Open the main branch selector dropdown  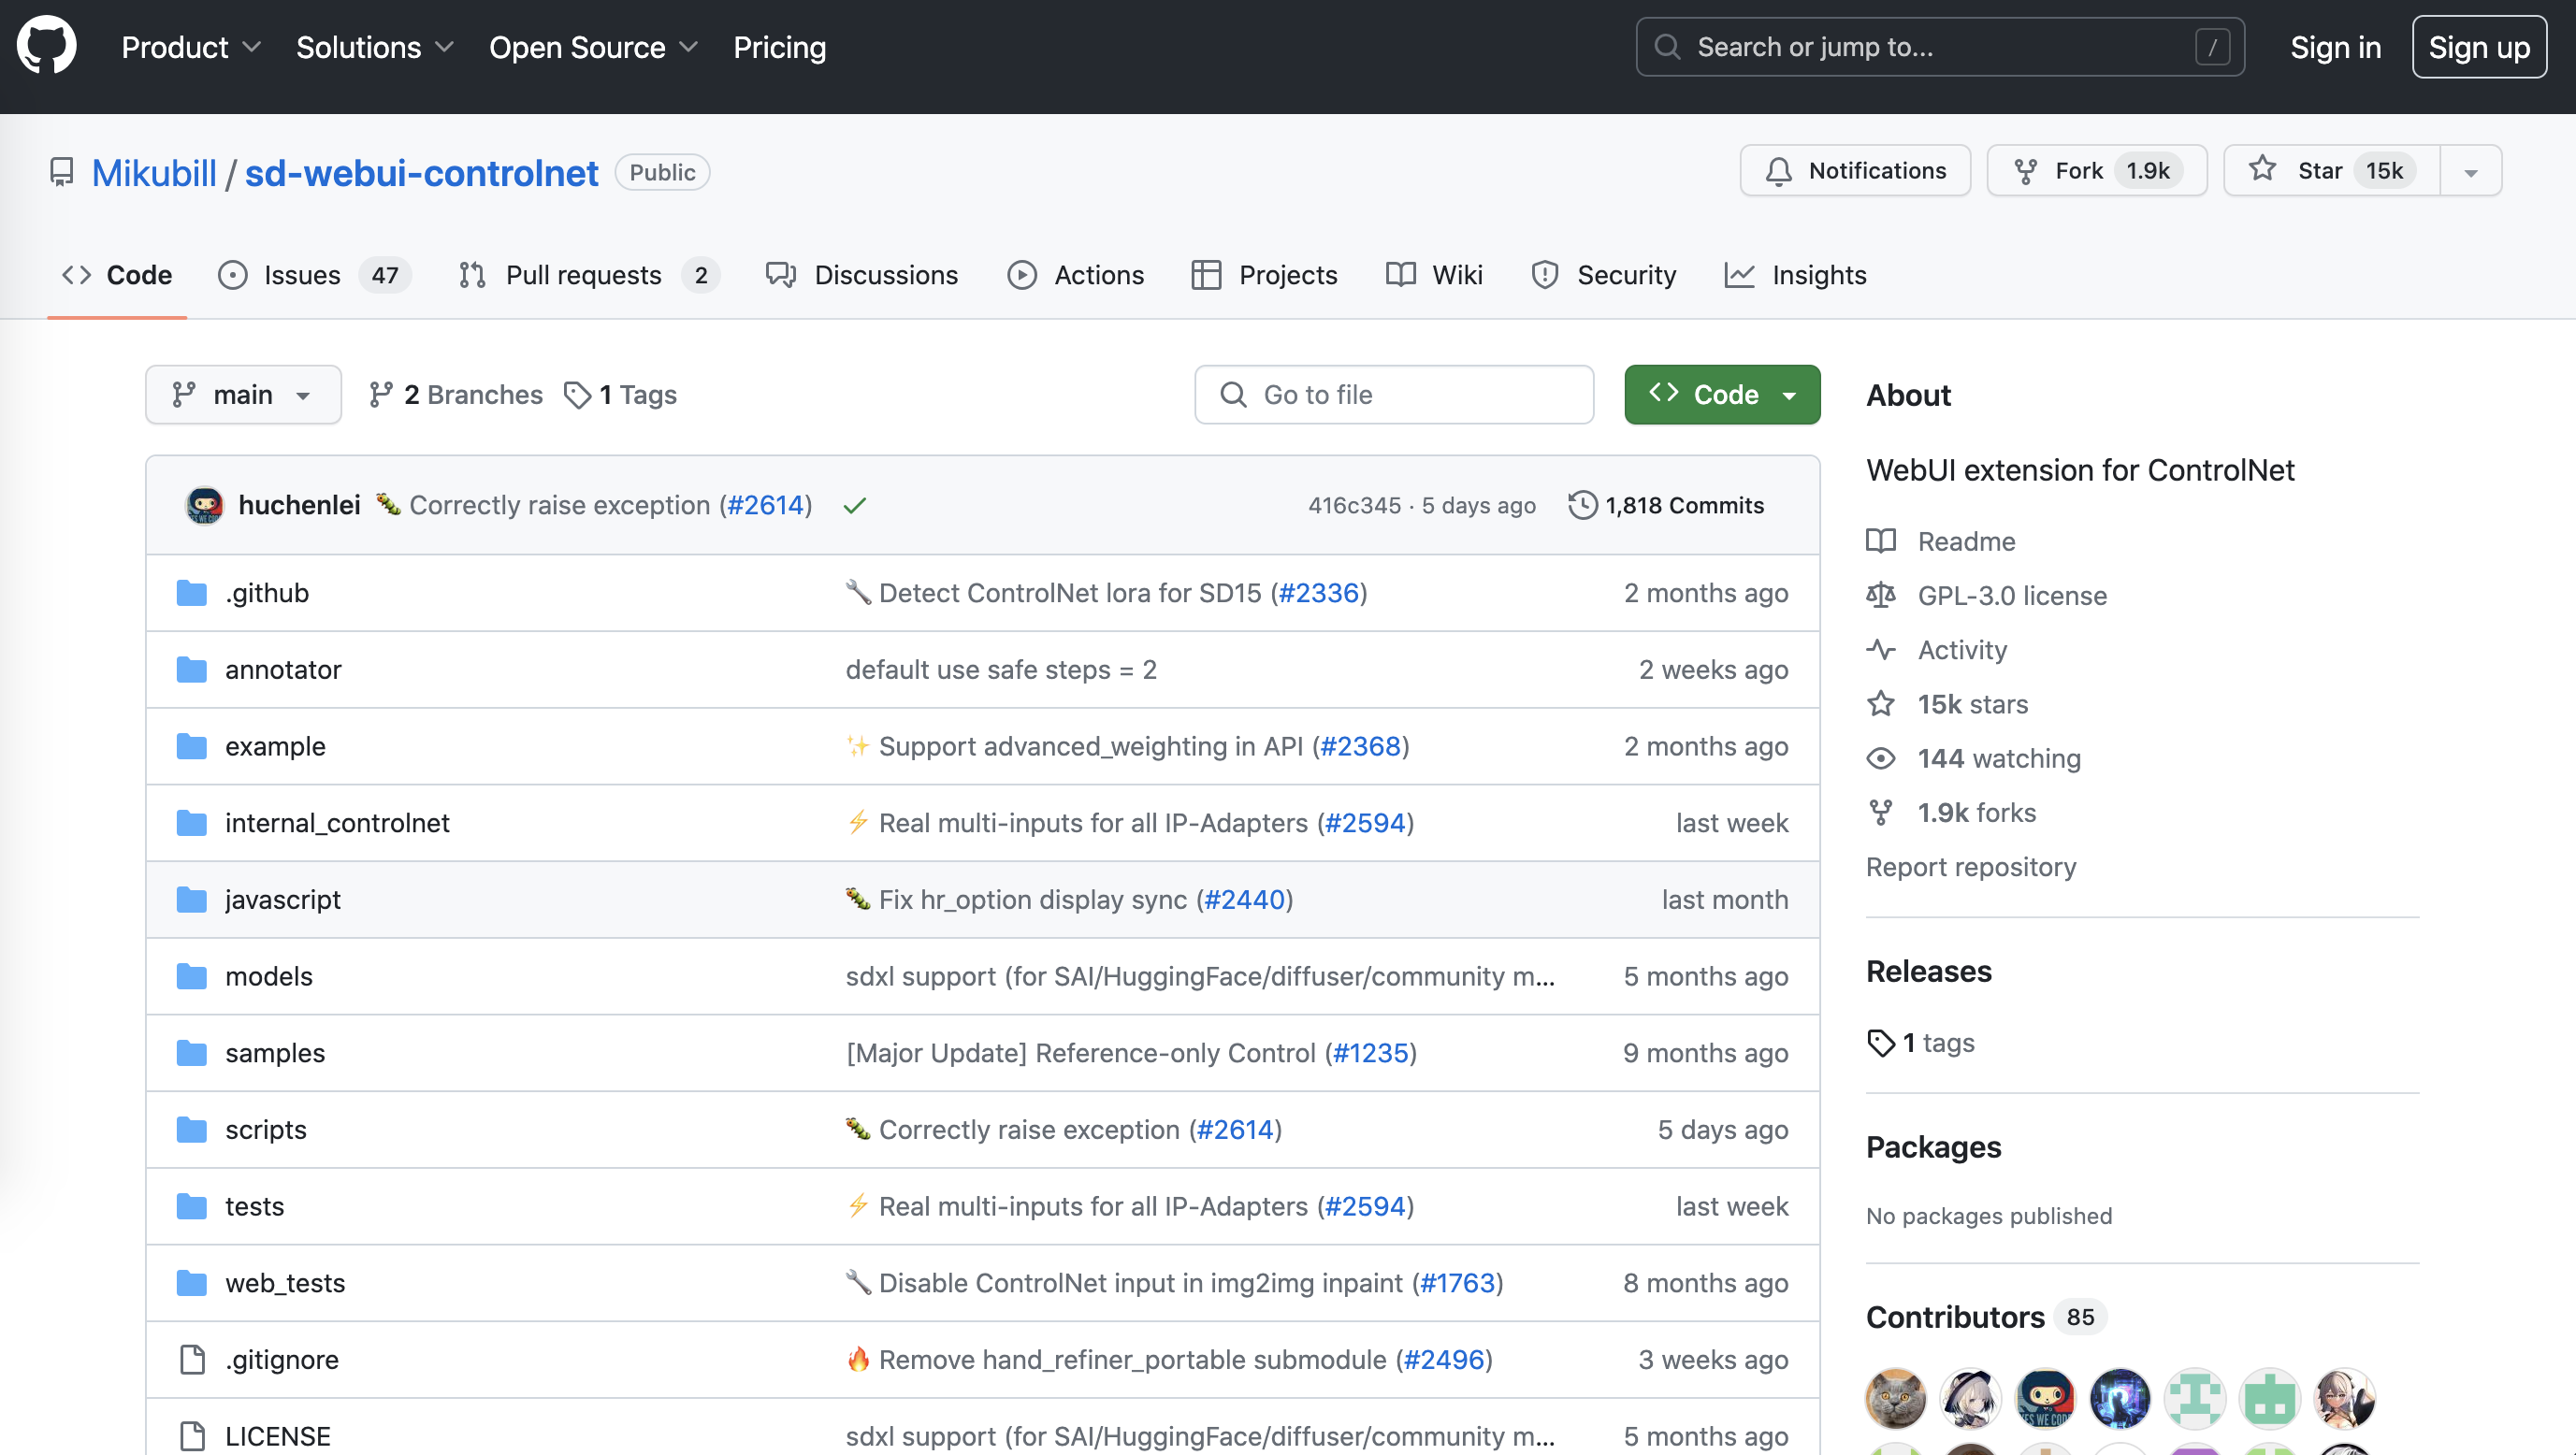(x=243, y=394)
